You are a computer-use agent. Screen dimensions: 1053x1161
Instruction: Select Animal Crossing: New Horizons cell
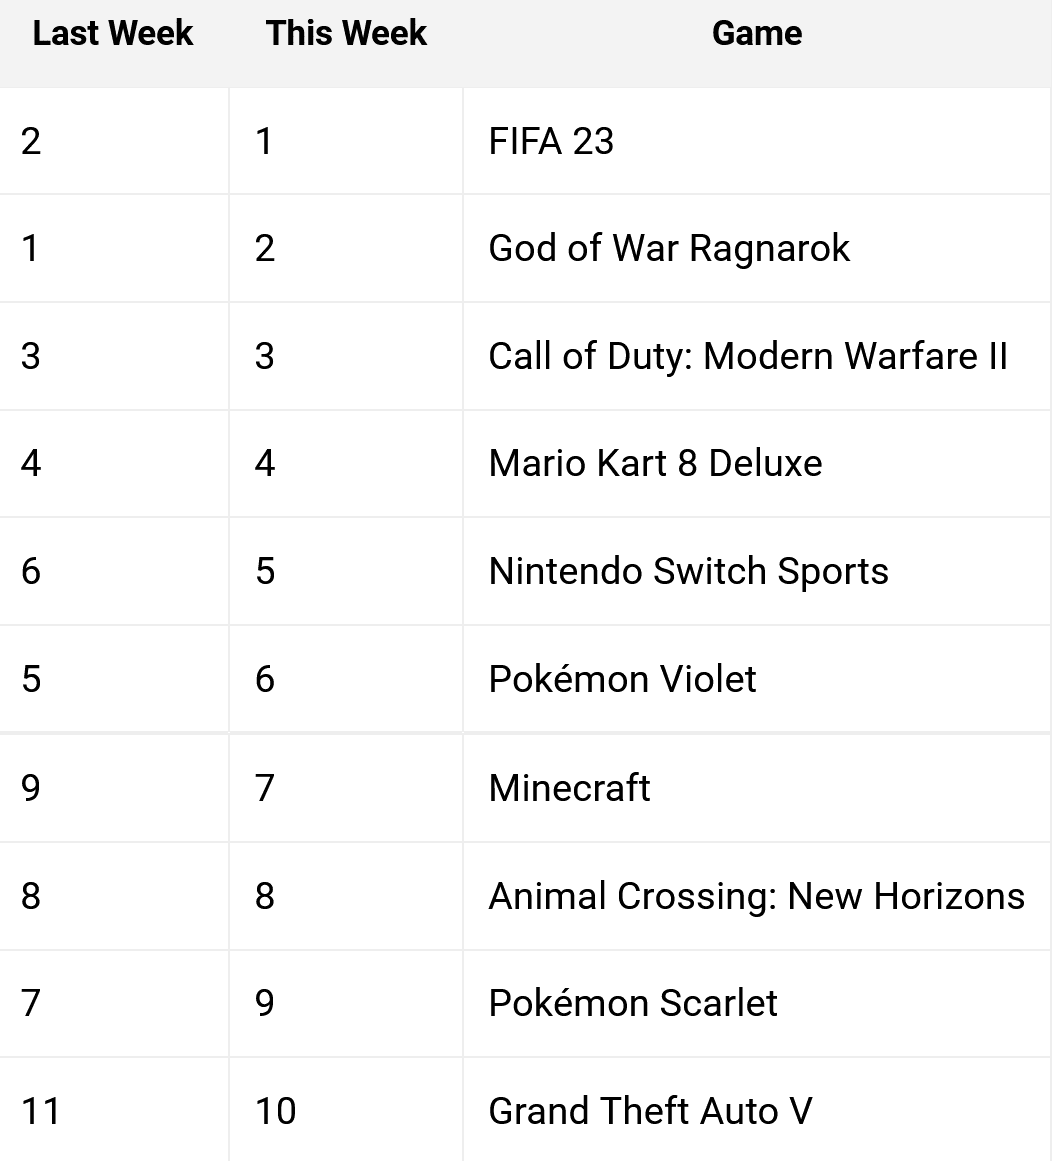757,896
